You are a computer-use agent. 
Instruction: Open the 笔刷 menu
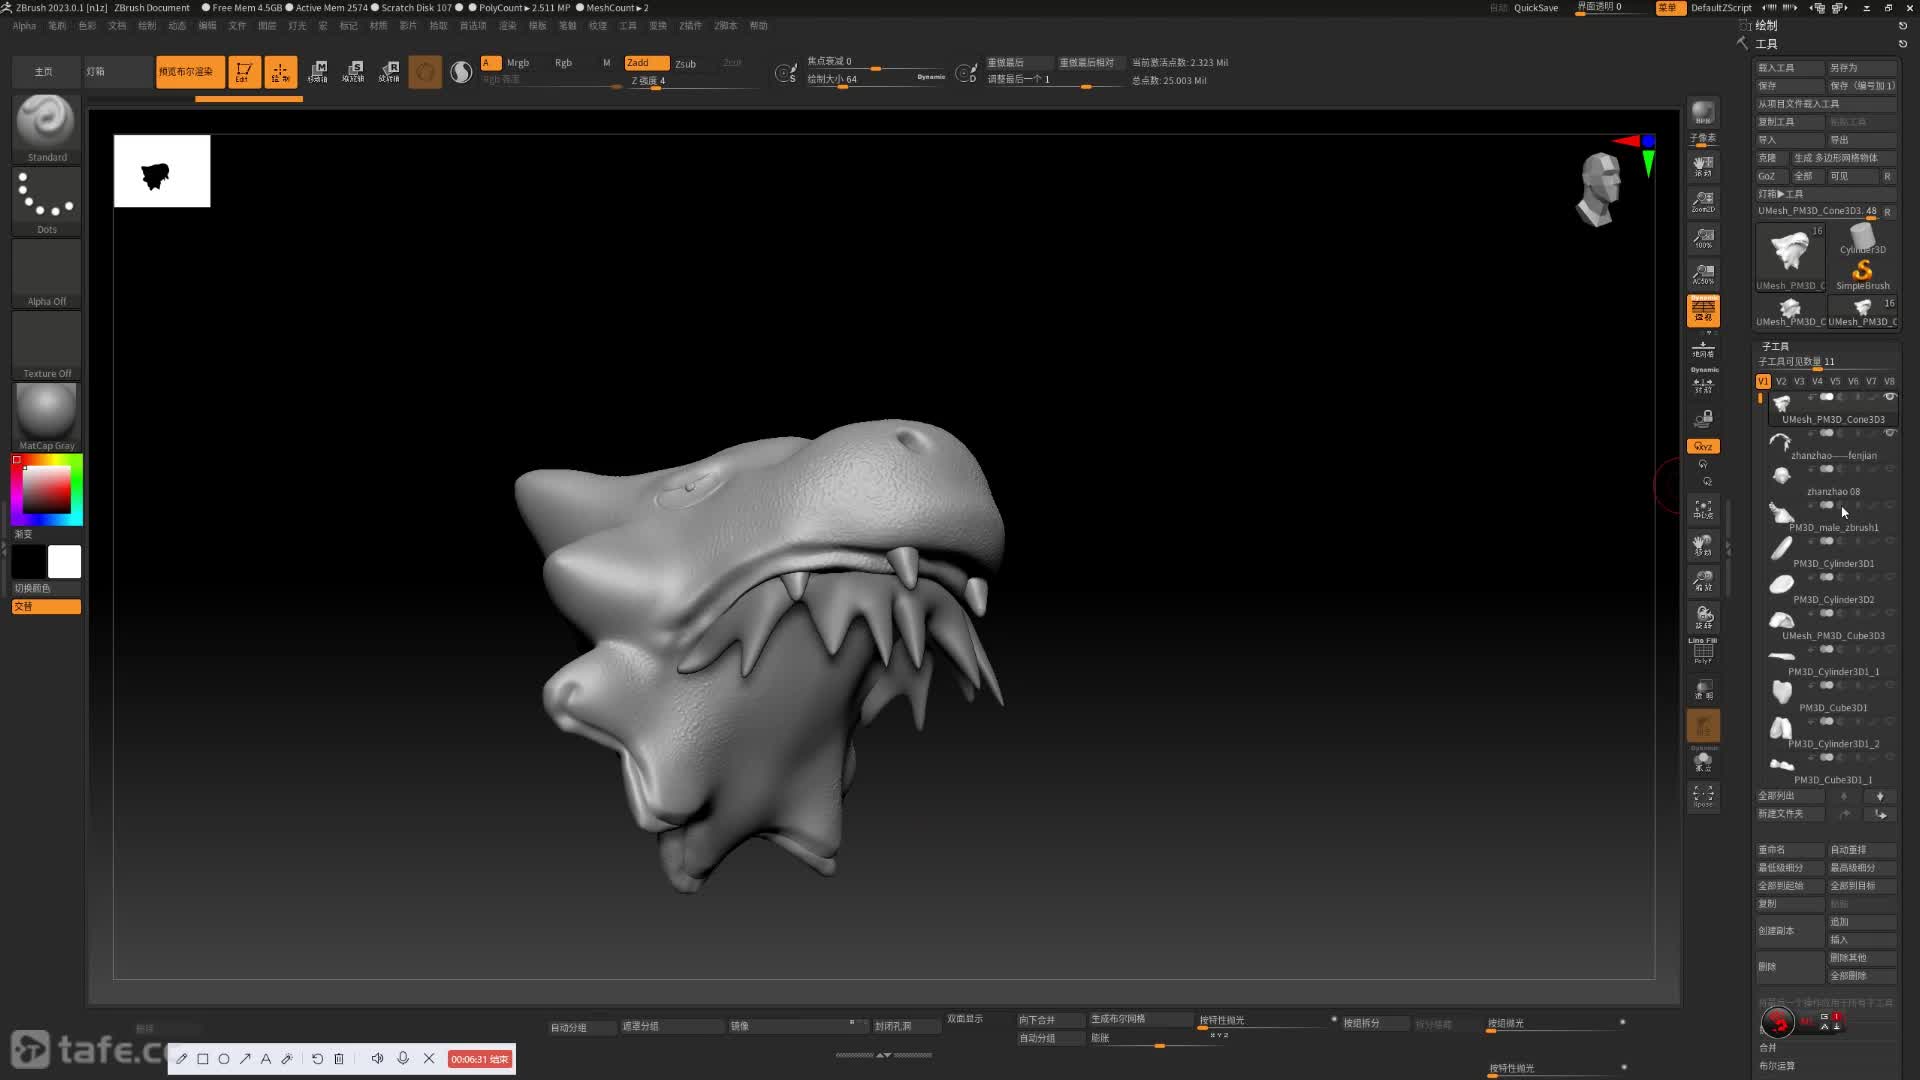click(57, 26)
